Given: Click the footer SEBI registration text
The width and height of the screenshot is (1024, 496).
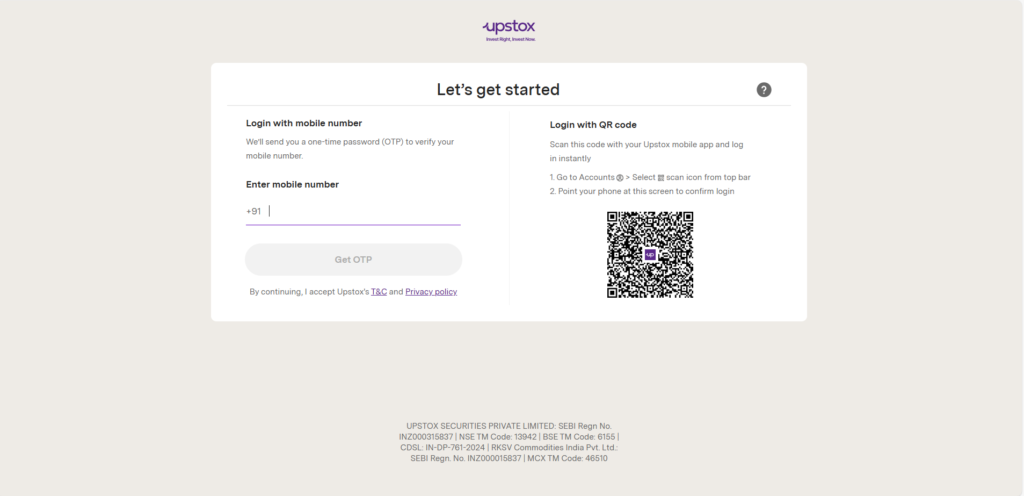Looking at the screenshot, I should 509,442.
